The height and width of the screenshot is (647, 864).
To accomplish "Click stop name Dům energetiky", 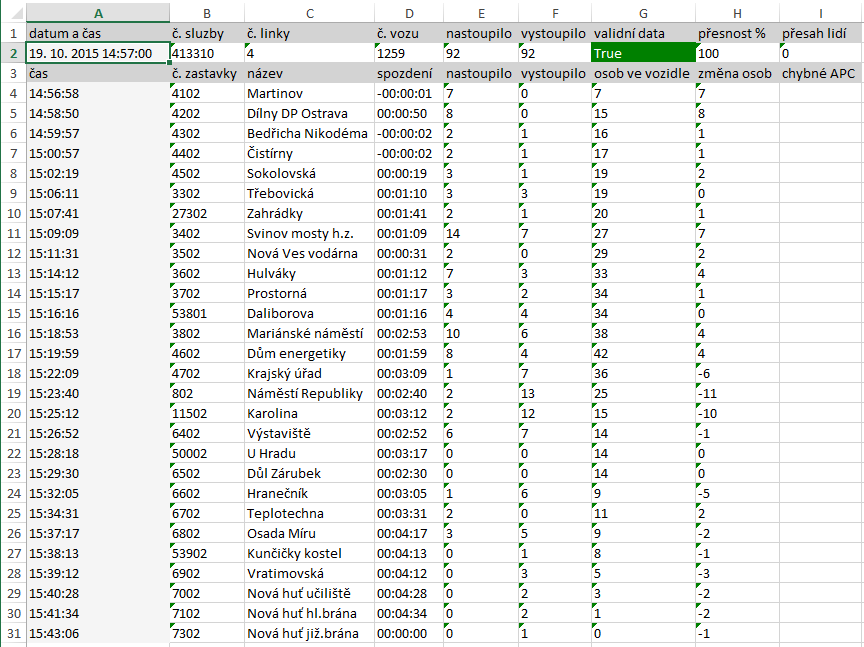I will (310, 353).
